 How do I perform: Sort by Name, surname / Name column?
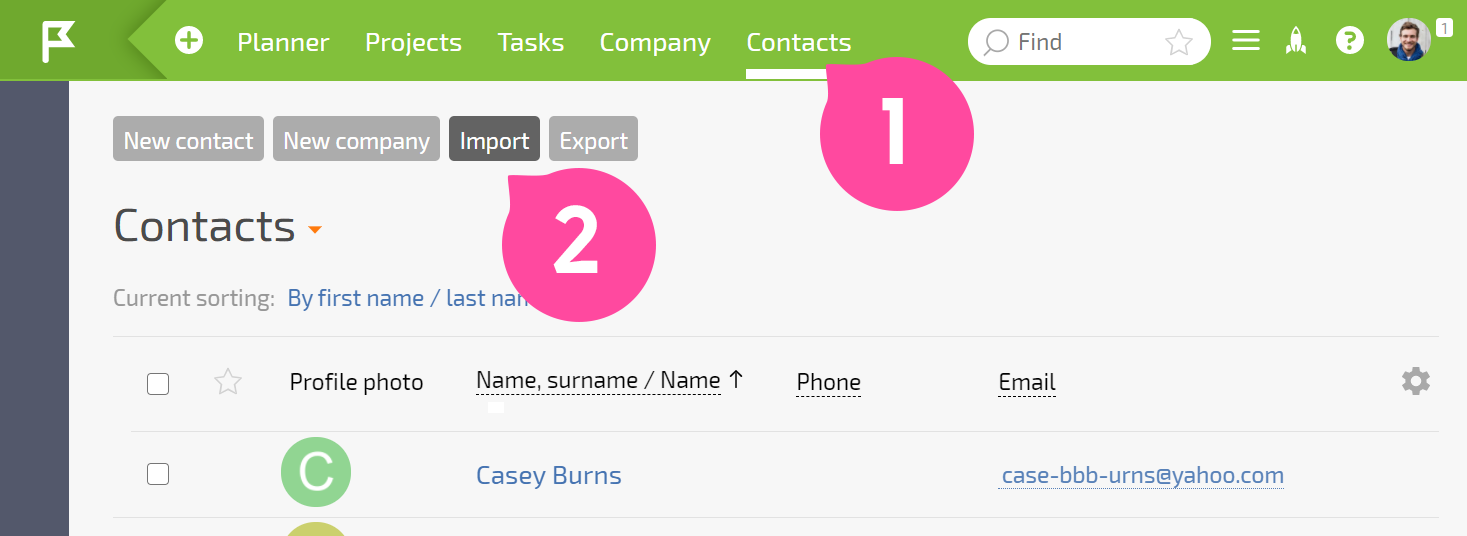click(x=598, y=381)
